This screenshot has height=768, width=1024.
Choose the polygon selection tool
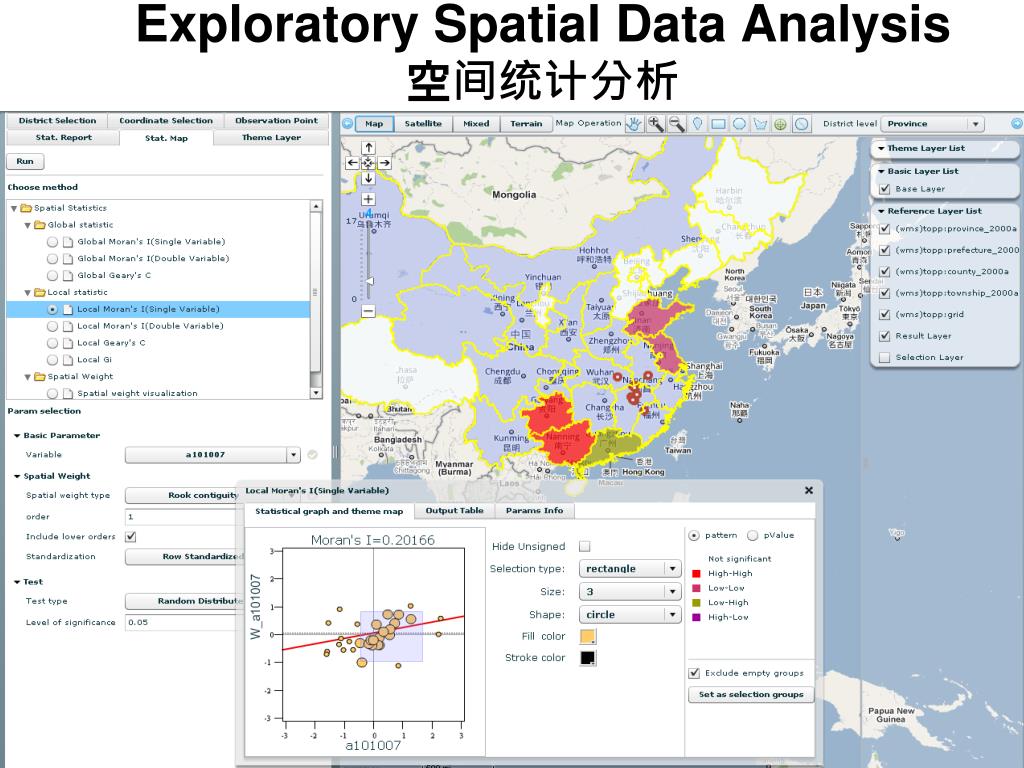click(760, 123)
